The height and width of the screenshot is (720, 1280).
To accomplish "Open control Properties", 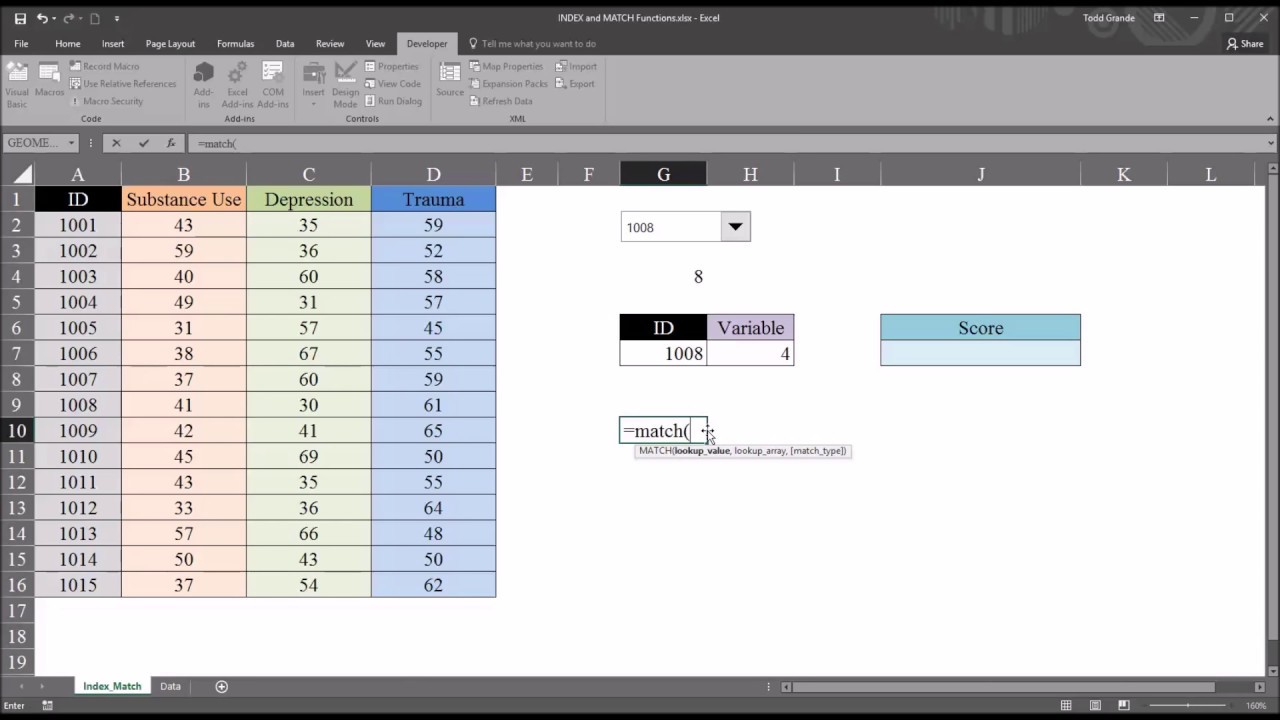I will 392,66.
